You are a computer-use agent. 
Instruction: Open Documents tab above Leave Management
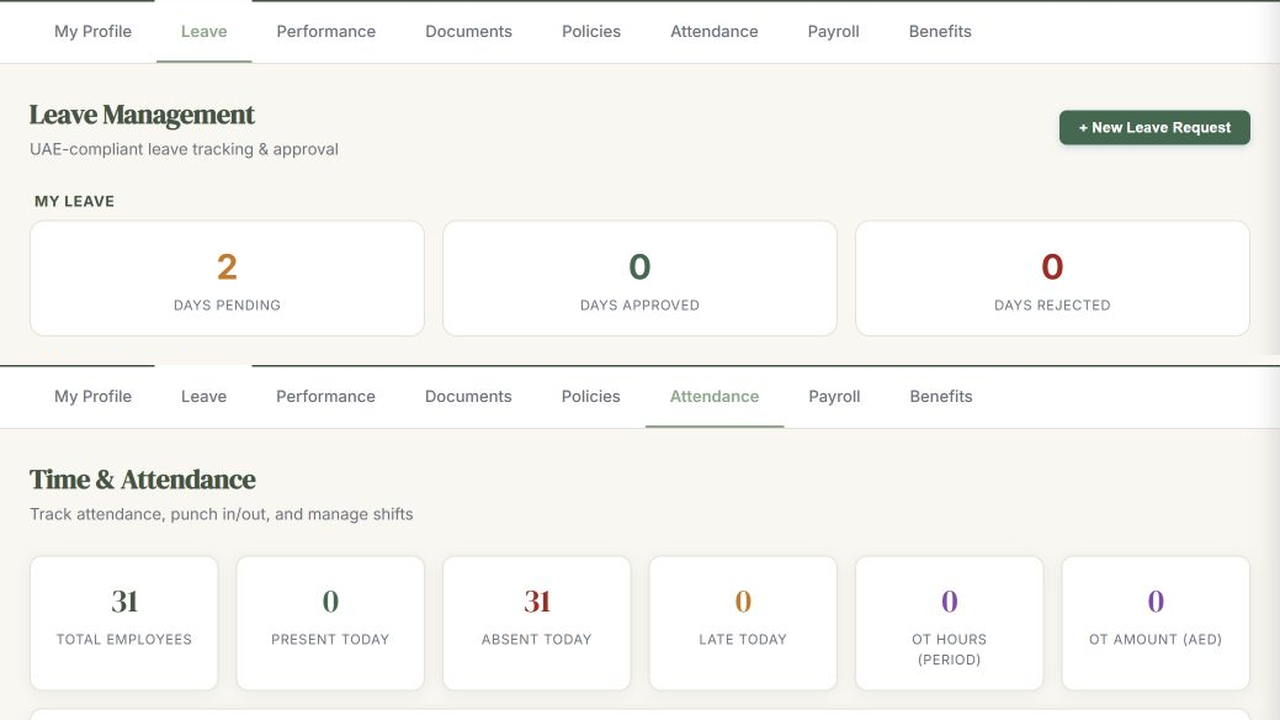pyautogui.click(x=469, y=31)
